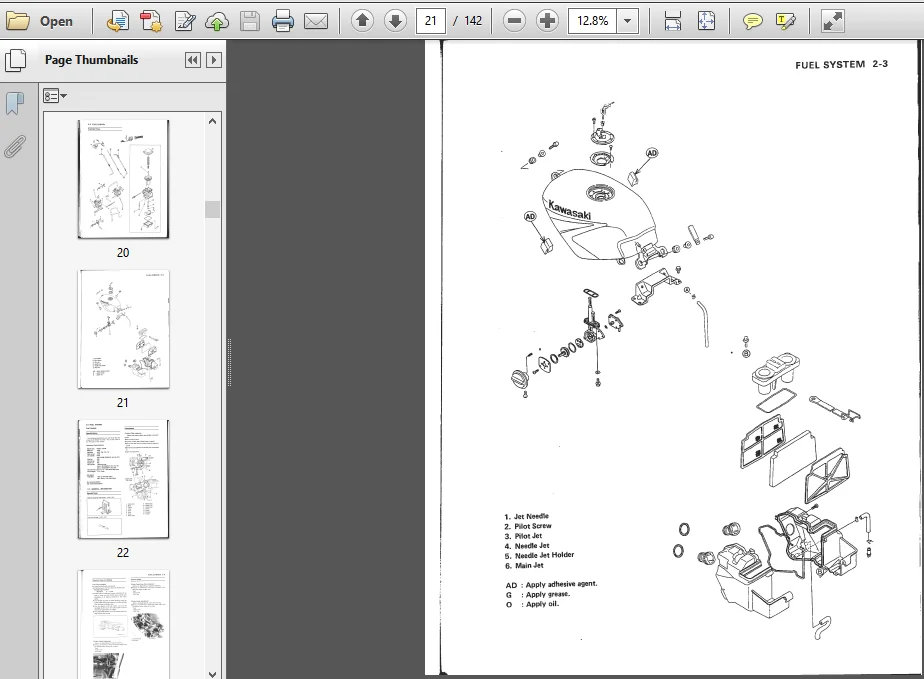The width and height of the screenshot is (924, 679).
Task: Click the Open file button
Action: 39,21
